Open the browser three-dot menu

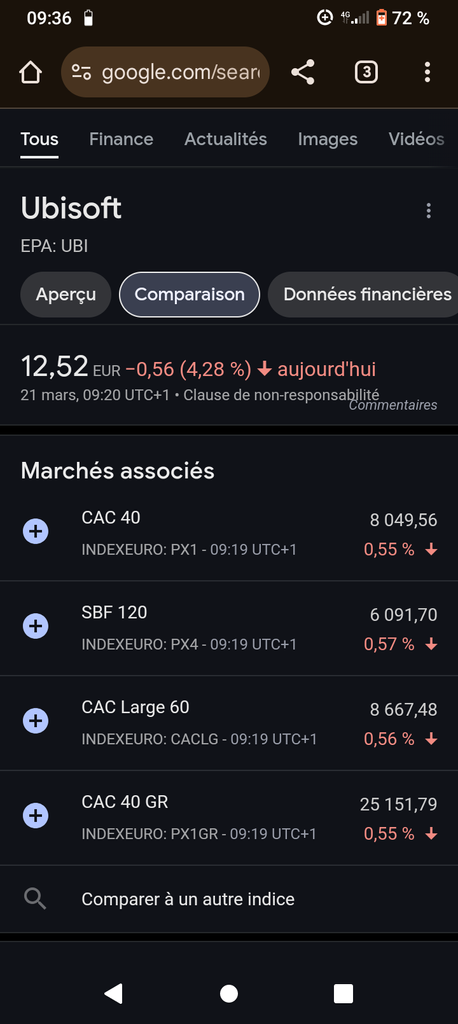(x=427, y=72)
